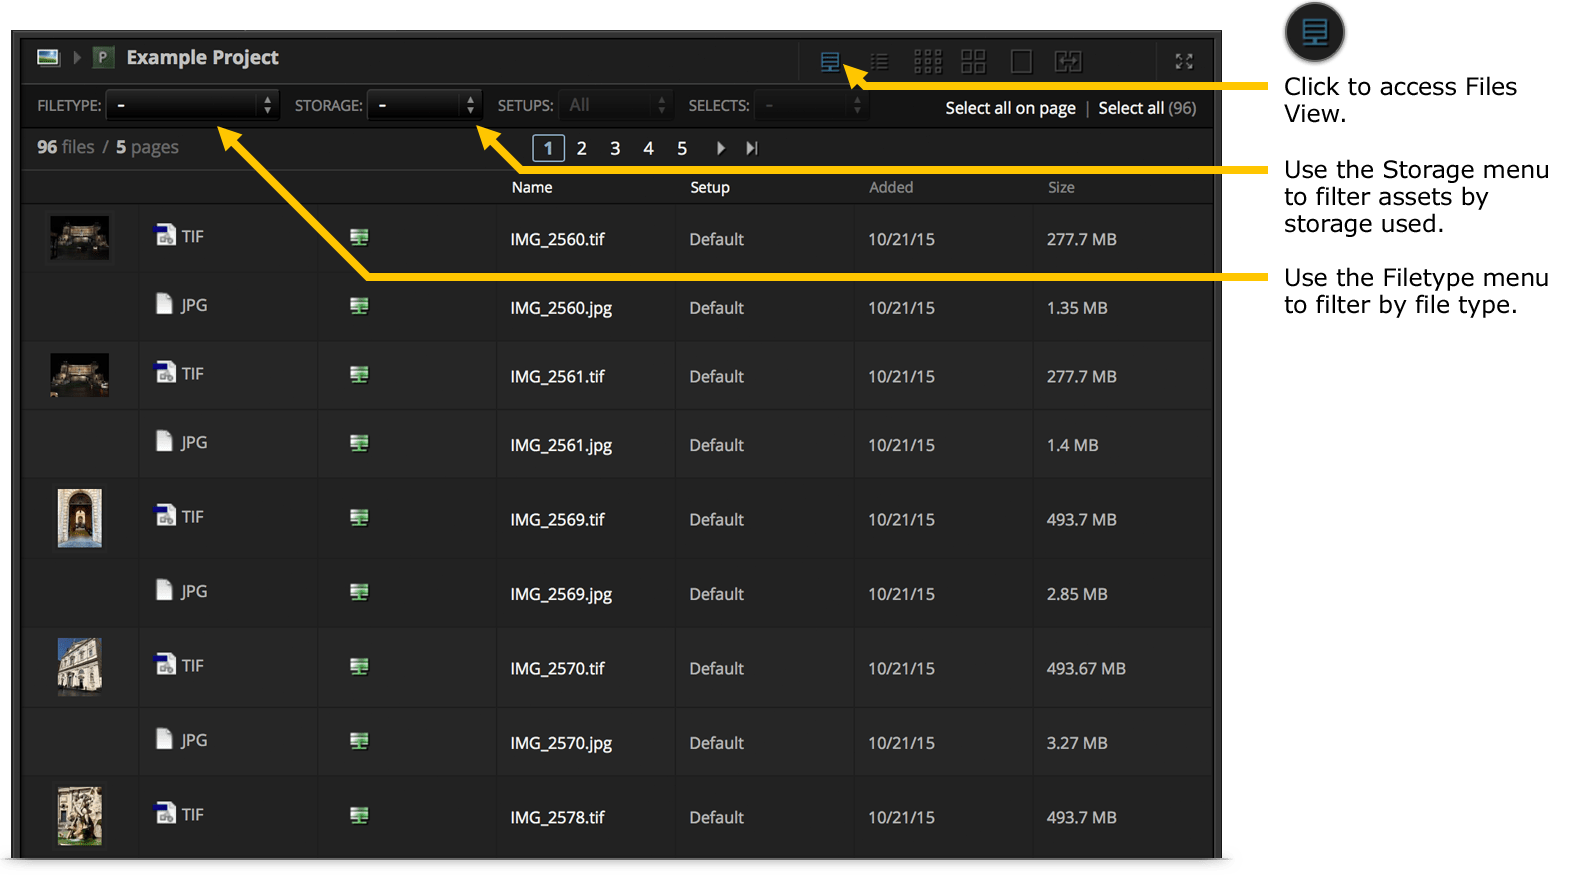Sort by the Setup column header
This screenshot has height=876, width=1580.
(x=710, y=187)
